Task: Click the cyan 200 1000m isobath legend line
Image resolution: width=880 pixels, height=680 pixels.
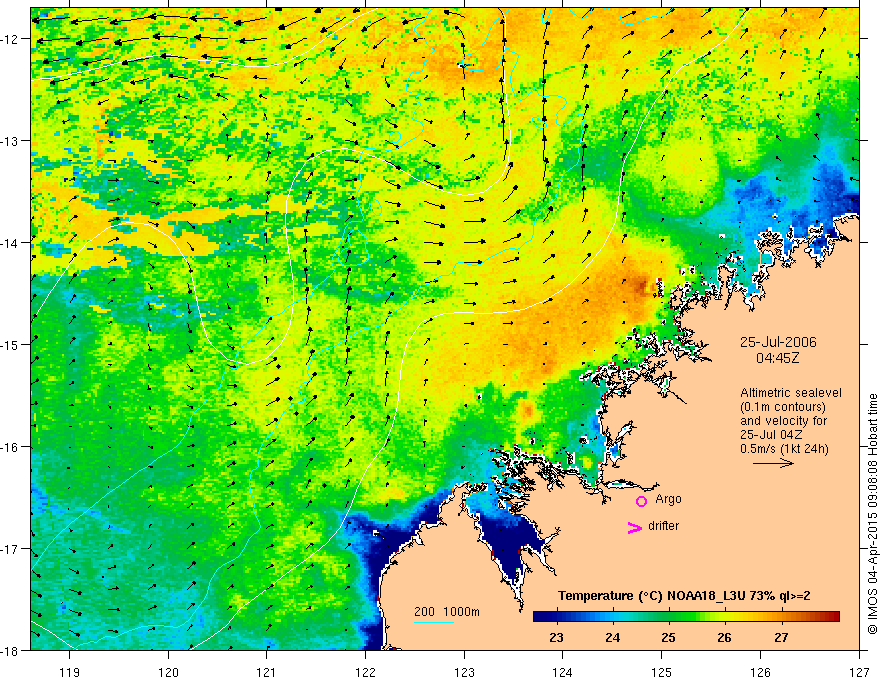Action: pyautogui.click(x=434, y=622)
